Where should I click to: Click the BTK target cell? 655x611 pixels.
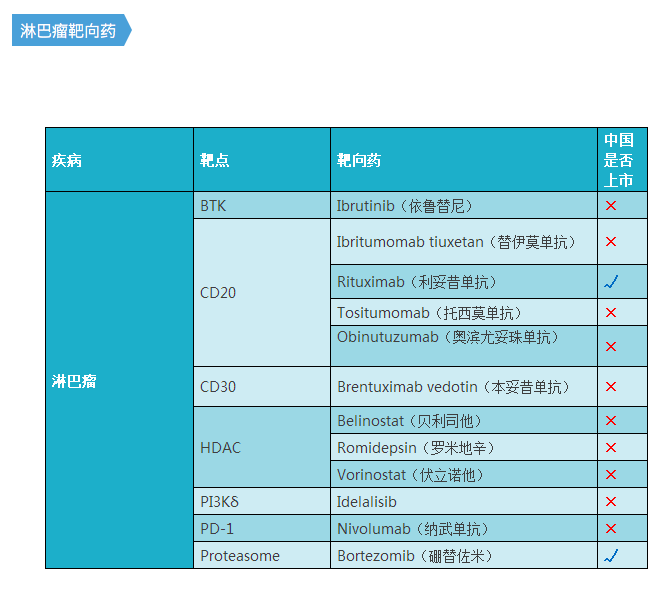262,205
